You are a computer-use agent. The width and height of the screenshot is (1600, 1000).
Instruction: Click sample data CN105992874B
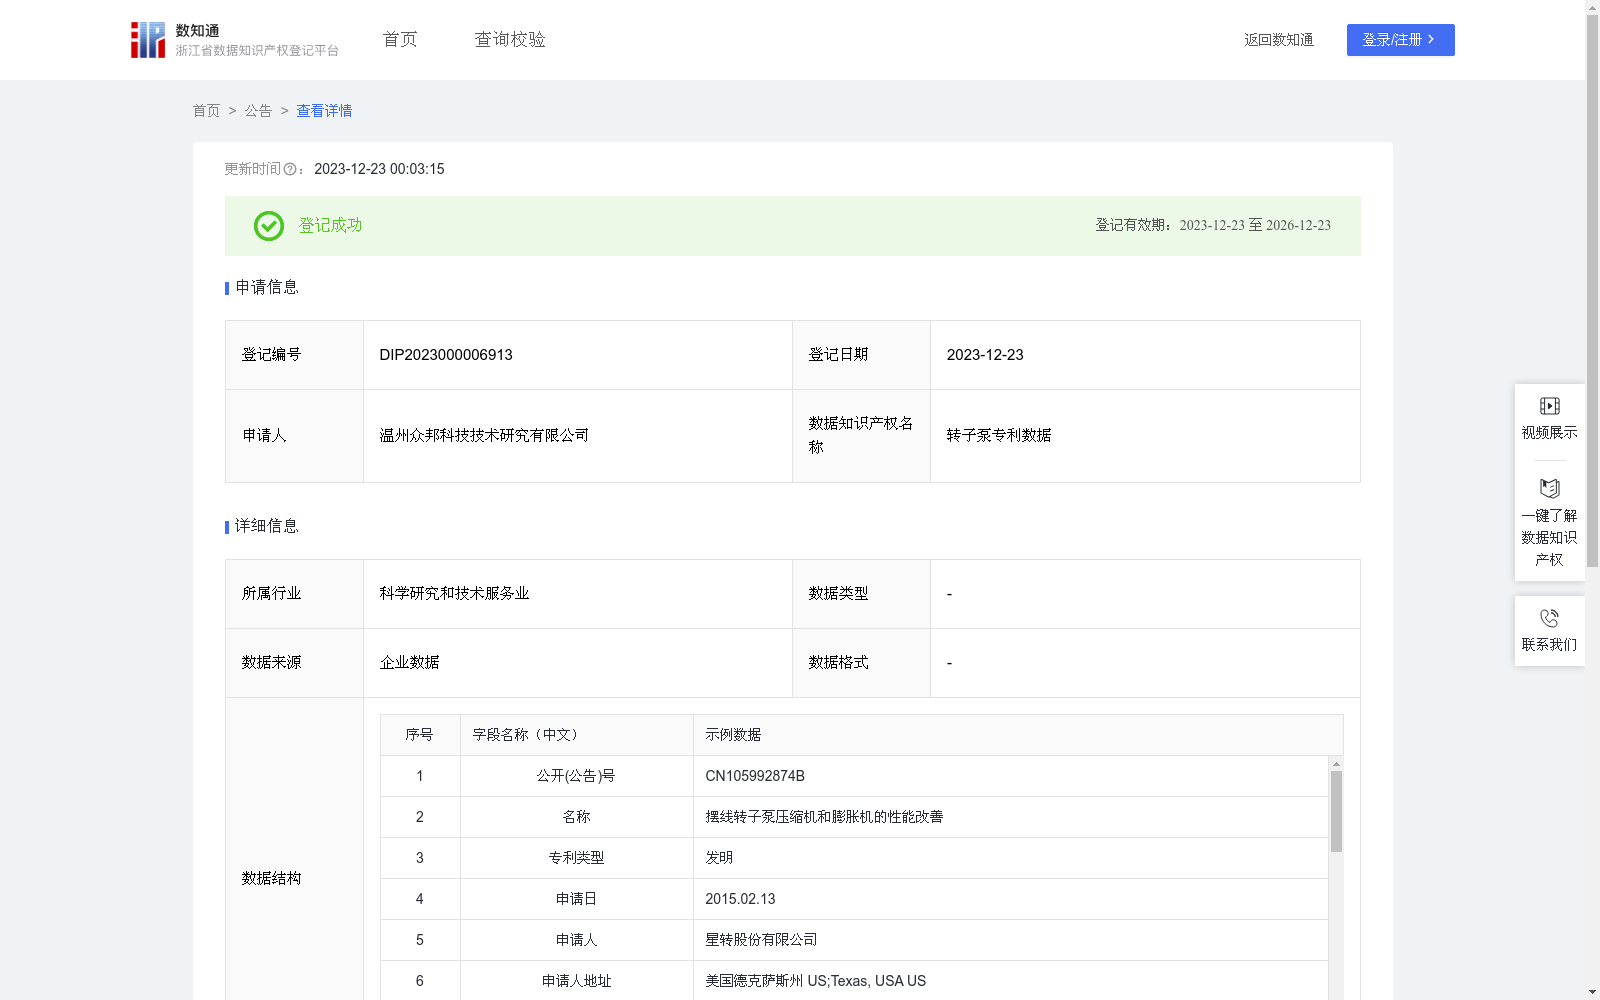tap(755, 776)
